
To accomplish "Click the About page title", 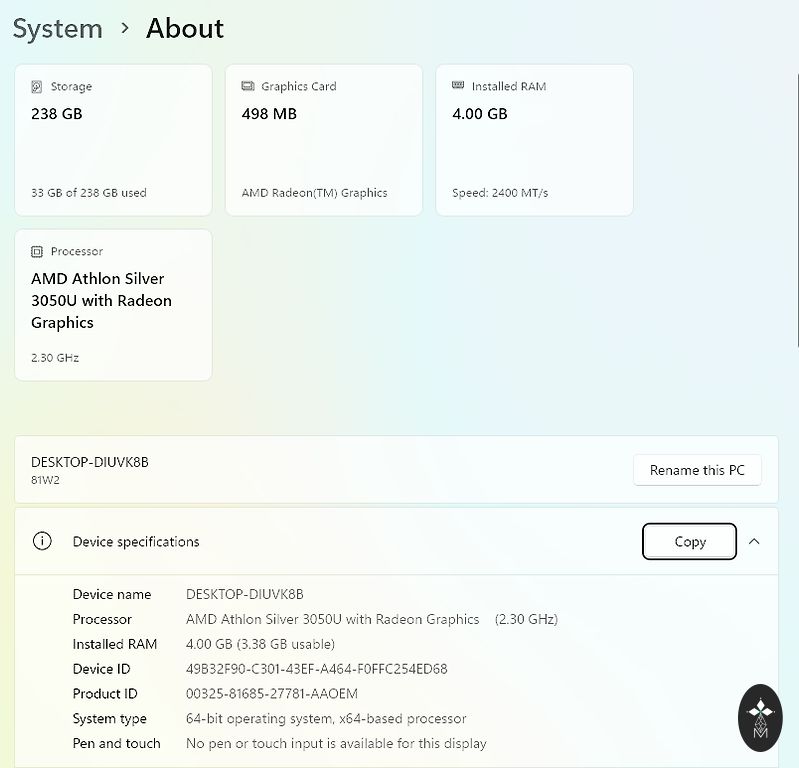I will pos(185,29).
